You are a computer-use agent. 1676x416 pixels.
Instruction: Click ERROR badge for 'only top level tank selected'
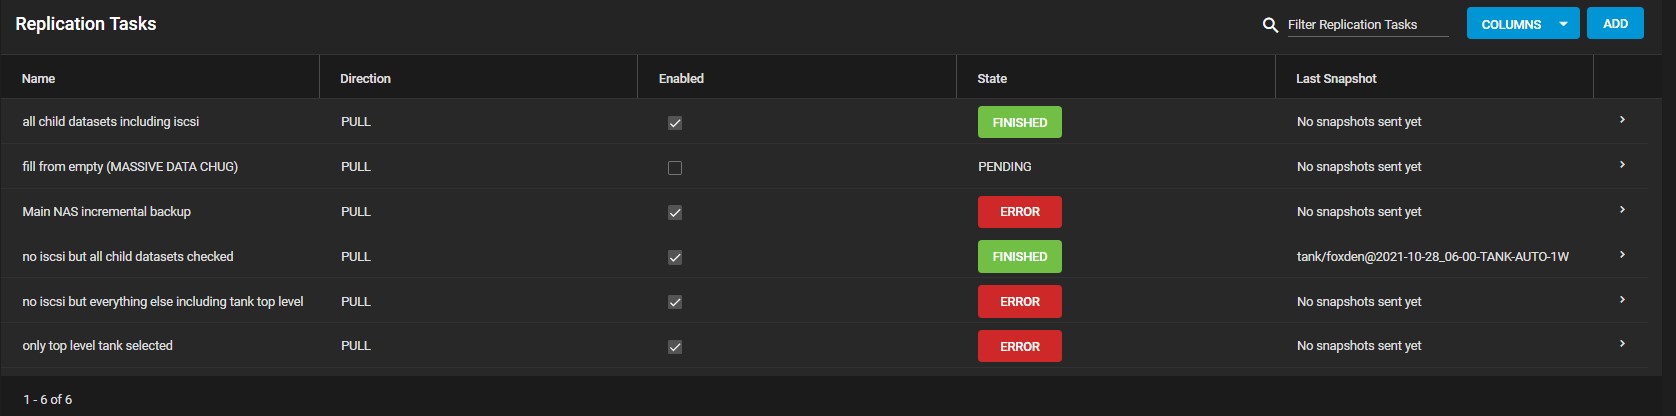(x=1020, y=346)
